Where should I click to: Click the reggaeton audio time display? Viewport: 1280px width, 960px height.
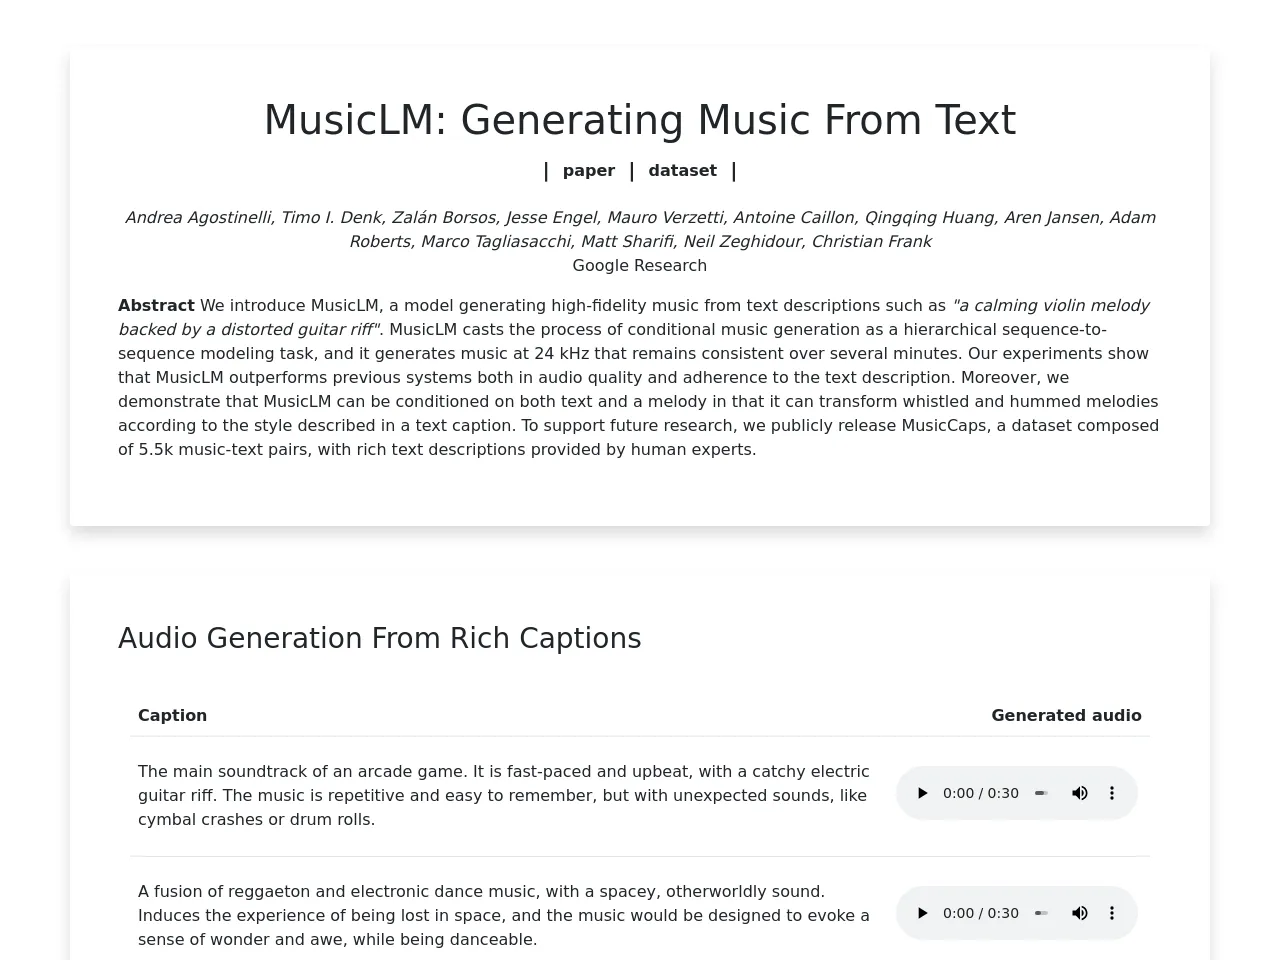980,913
